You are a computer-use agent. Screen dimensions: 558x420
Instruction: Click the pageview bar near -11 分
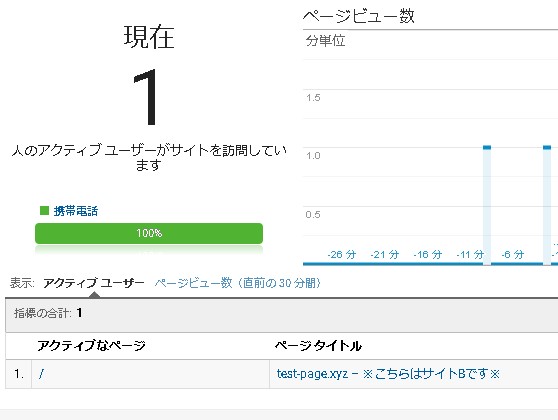(x=487, y=205)
